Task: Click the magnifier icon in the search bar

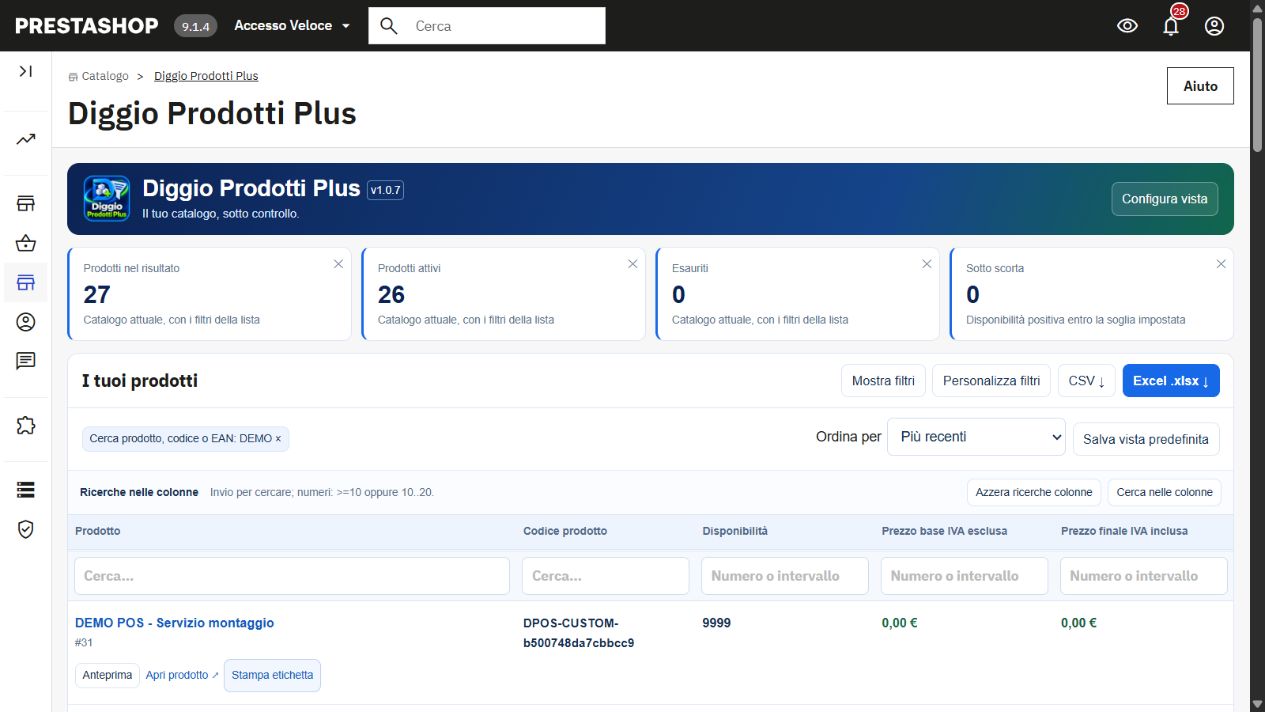Action: coord(389,26)
